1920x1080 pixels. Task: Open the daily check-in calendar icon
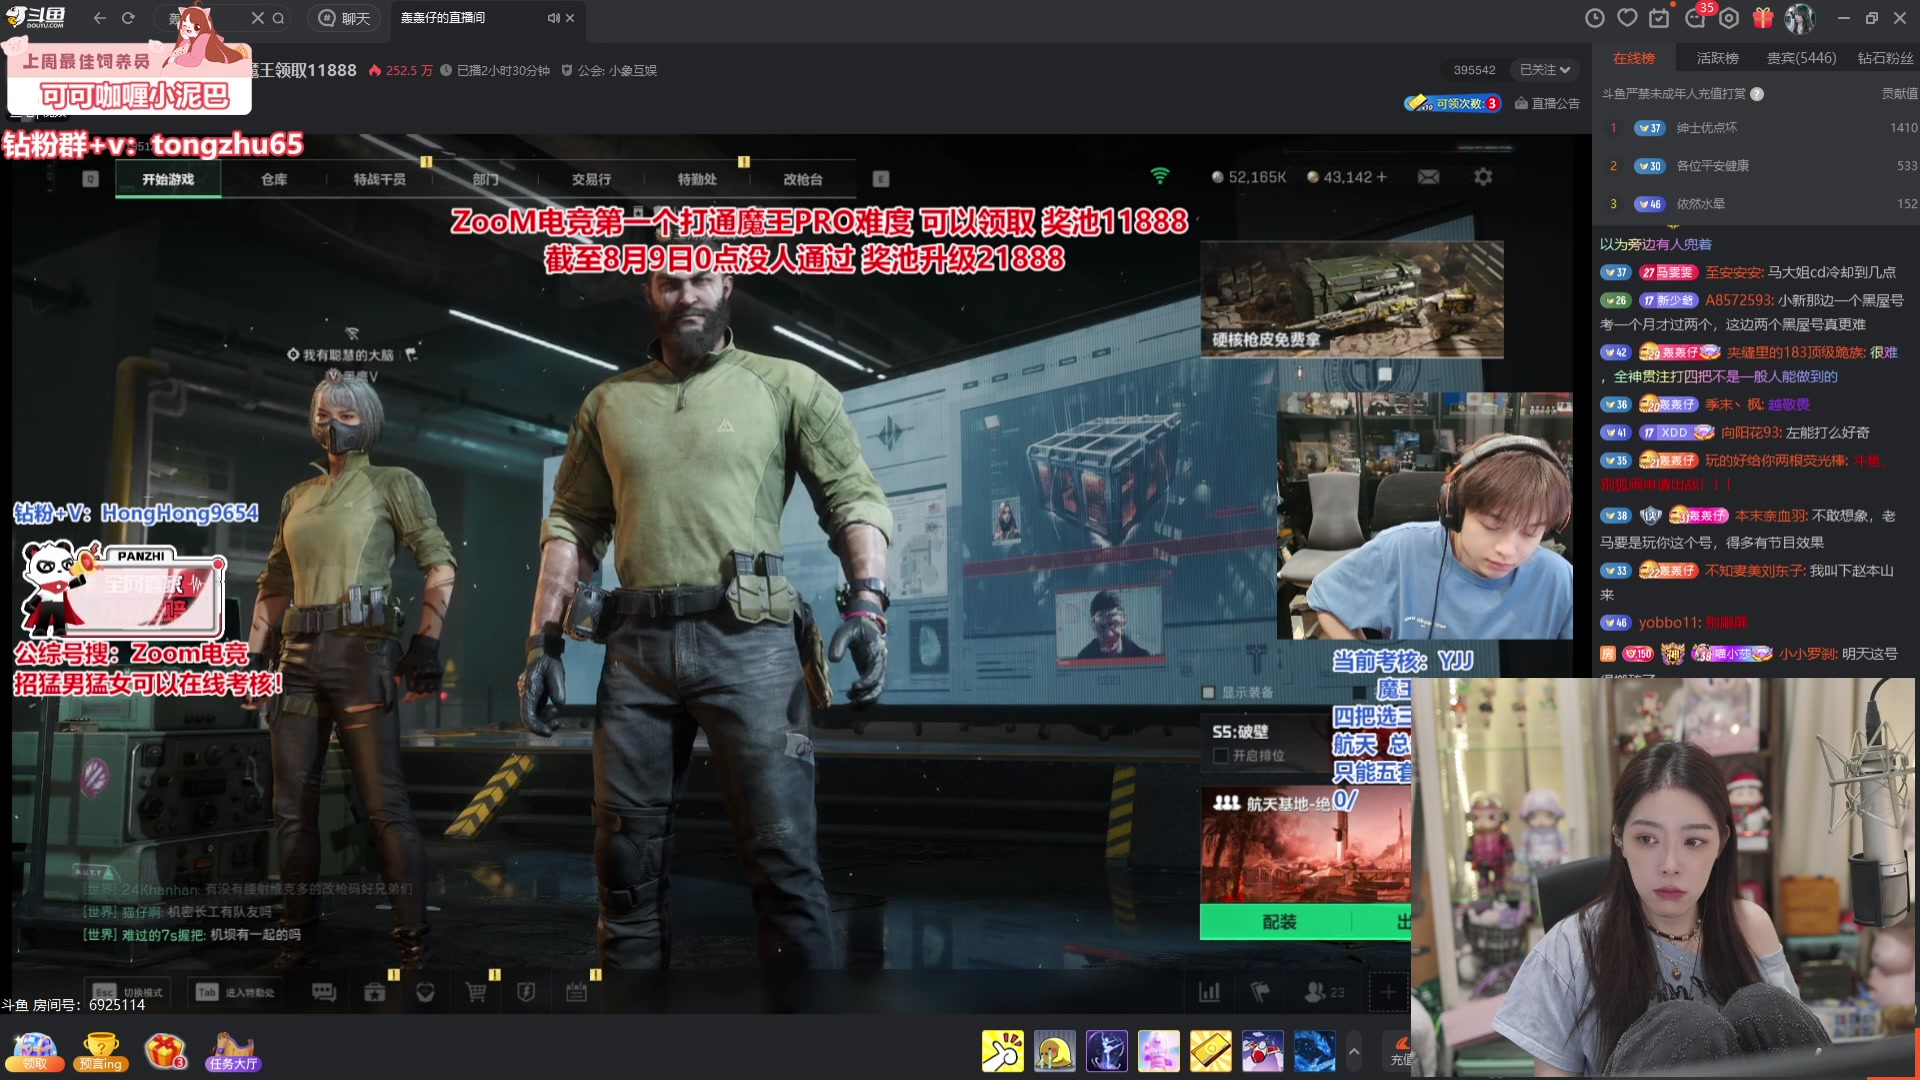tap(1660, 18)
